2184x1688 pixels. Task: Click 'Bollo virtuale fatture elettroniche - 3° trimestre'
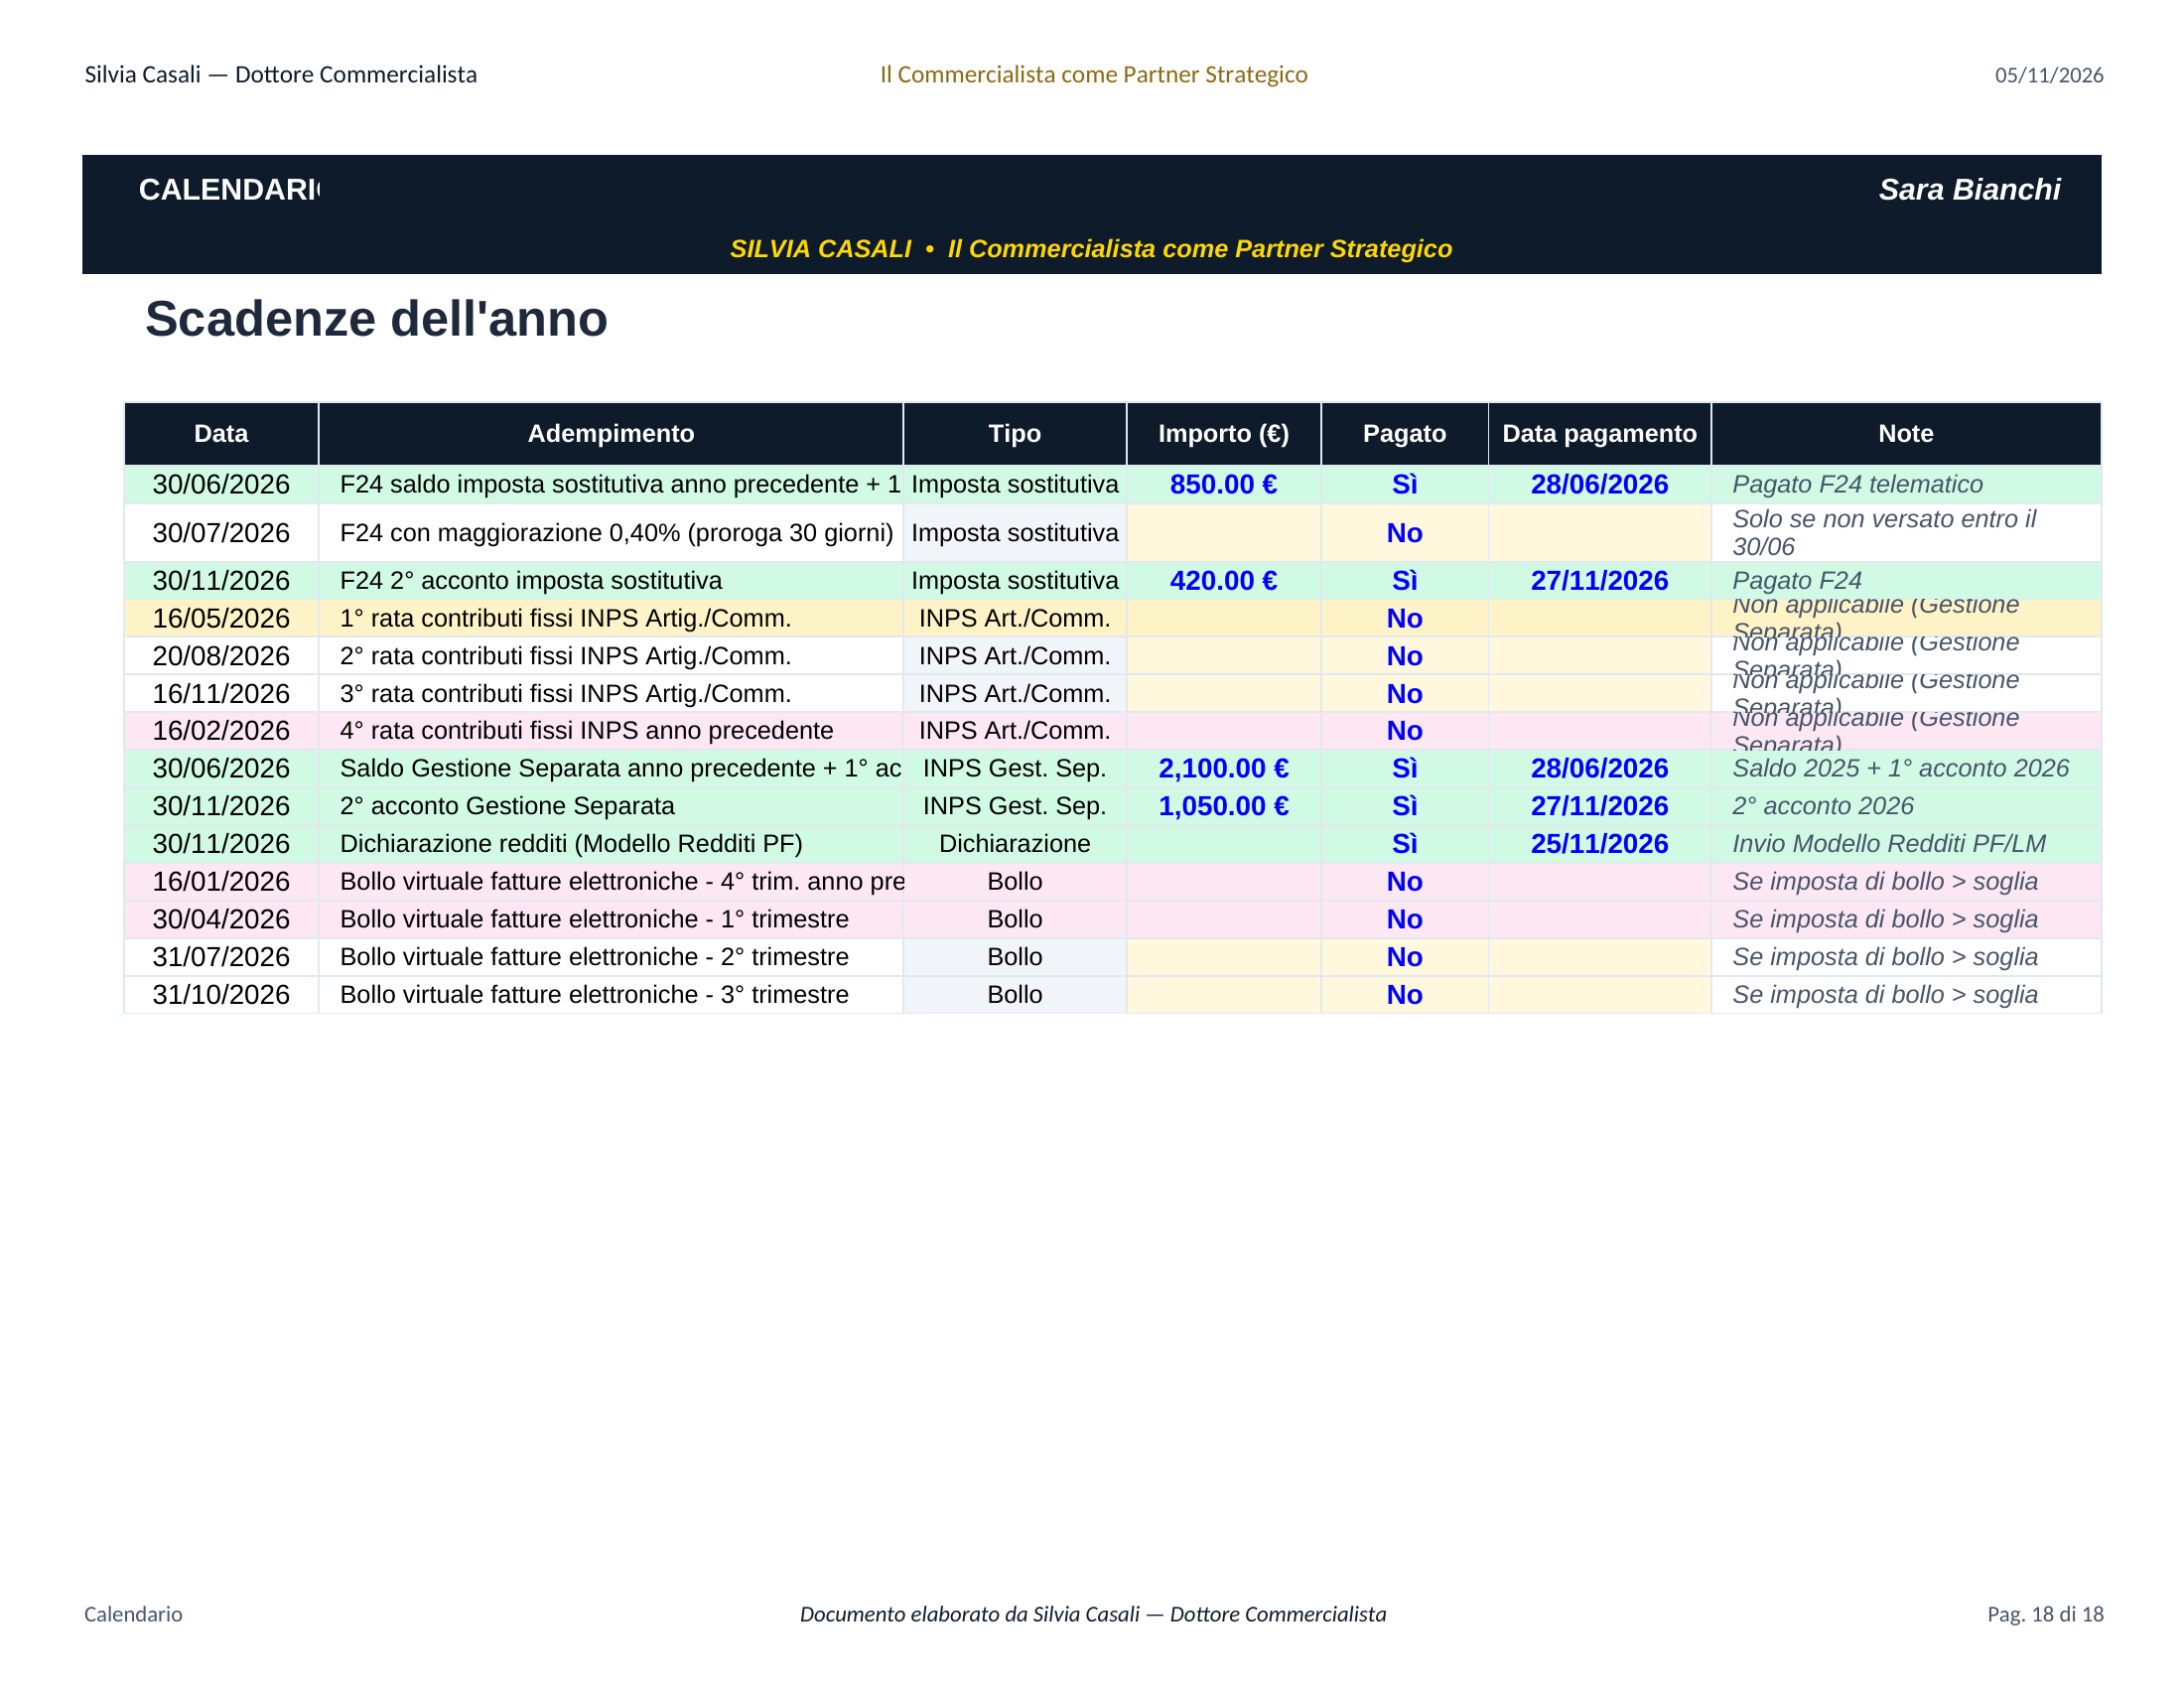(x=594, y=995)
